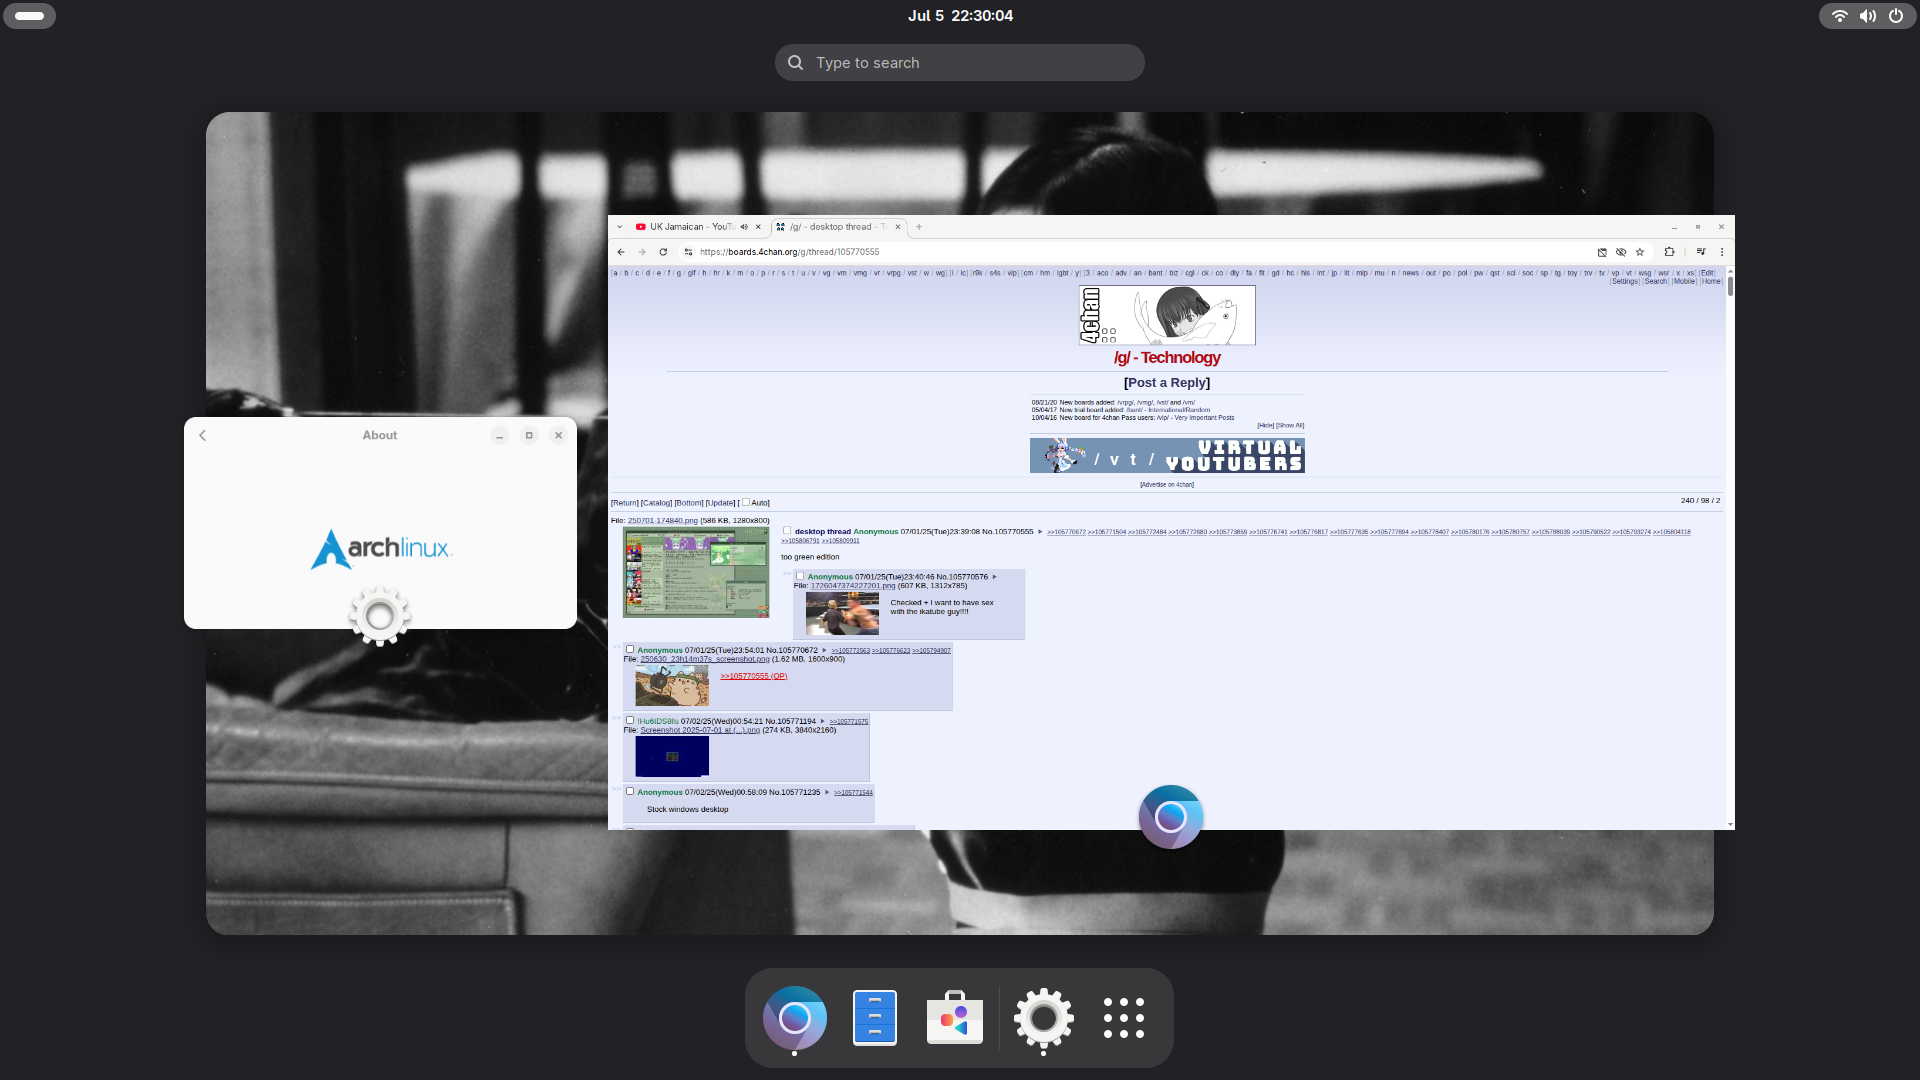Click the Wi-Fi status icon in top bar
The height and width of the screenshot is (1080, 1920).
tap(1839, 16)
